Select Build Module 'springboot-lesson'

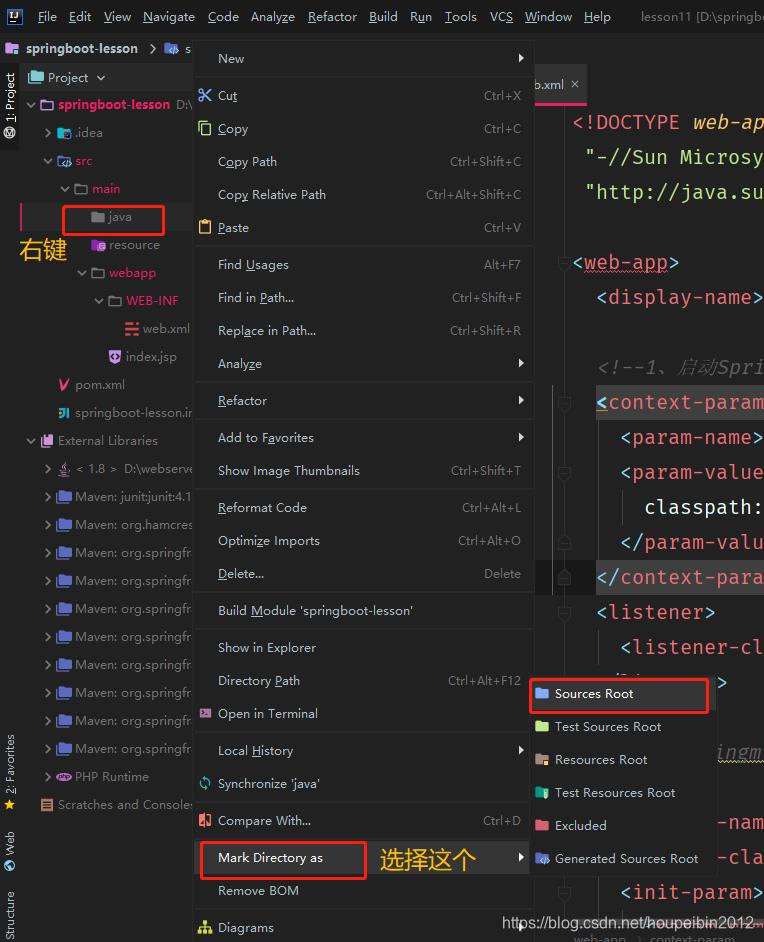click(364, 610)
